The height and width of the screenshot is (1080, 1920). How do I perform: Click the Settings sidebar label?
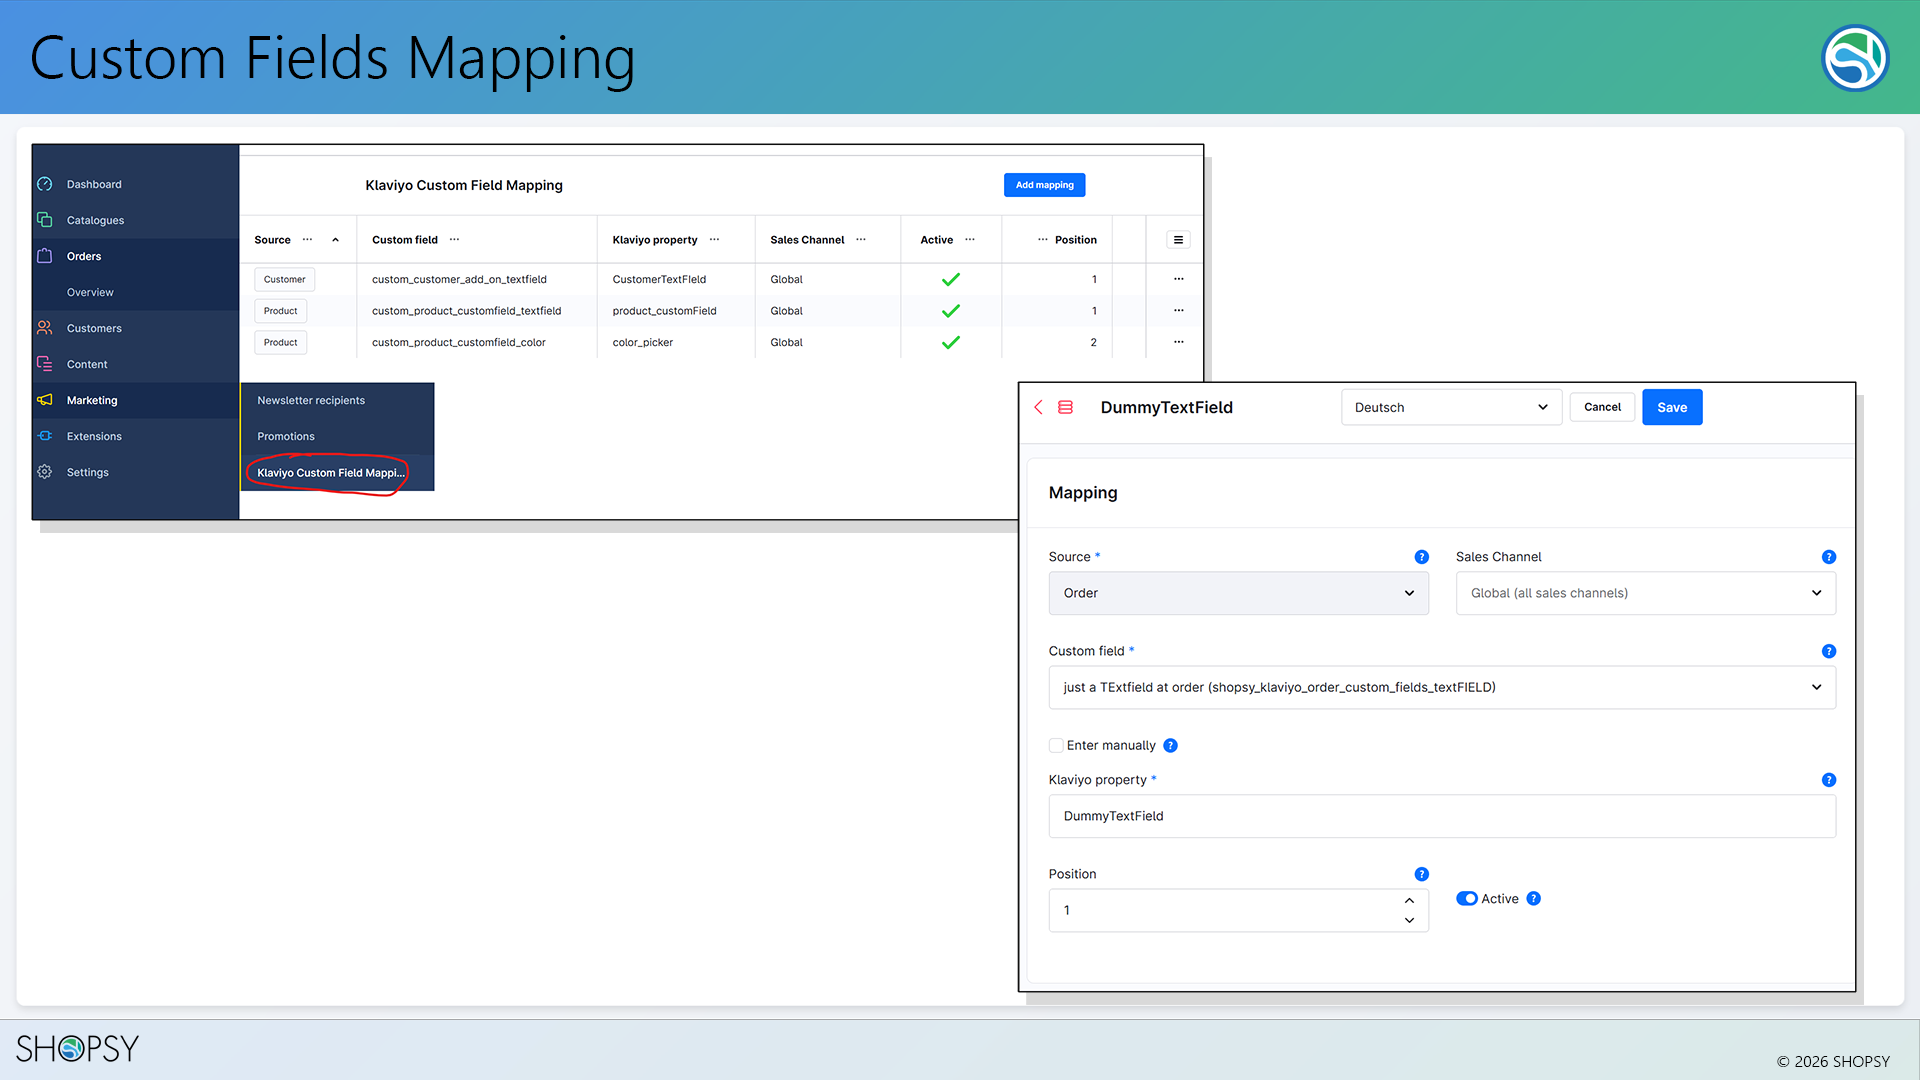tap(87, 472)
